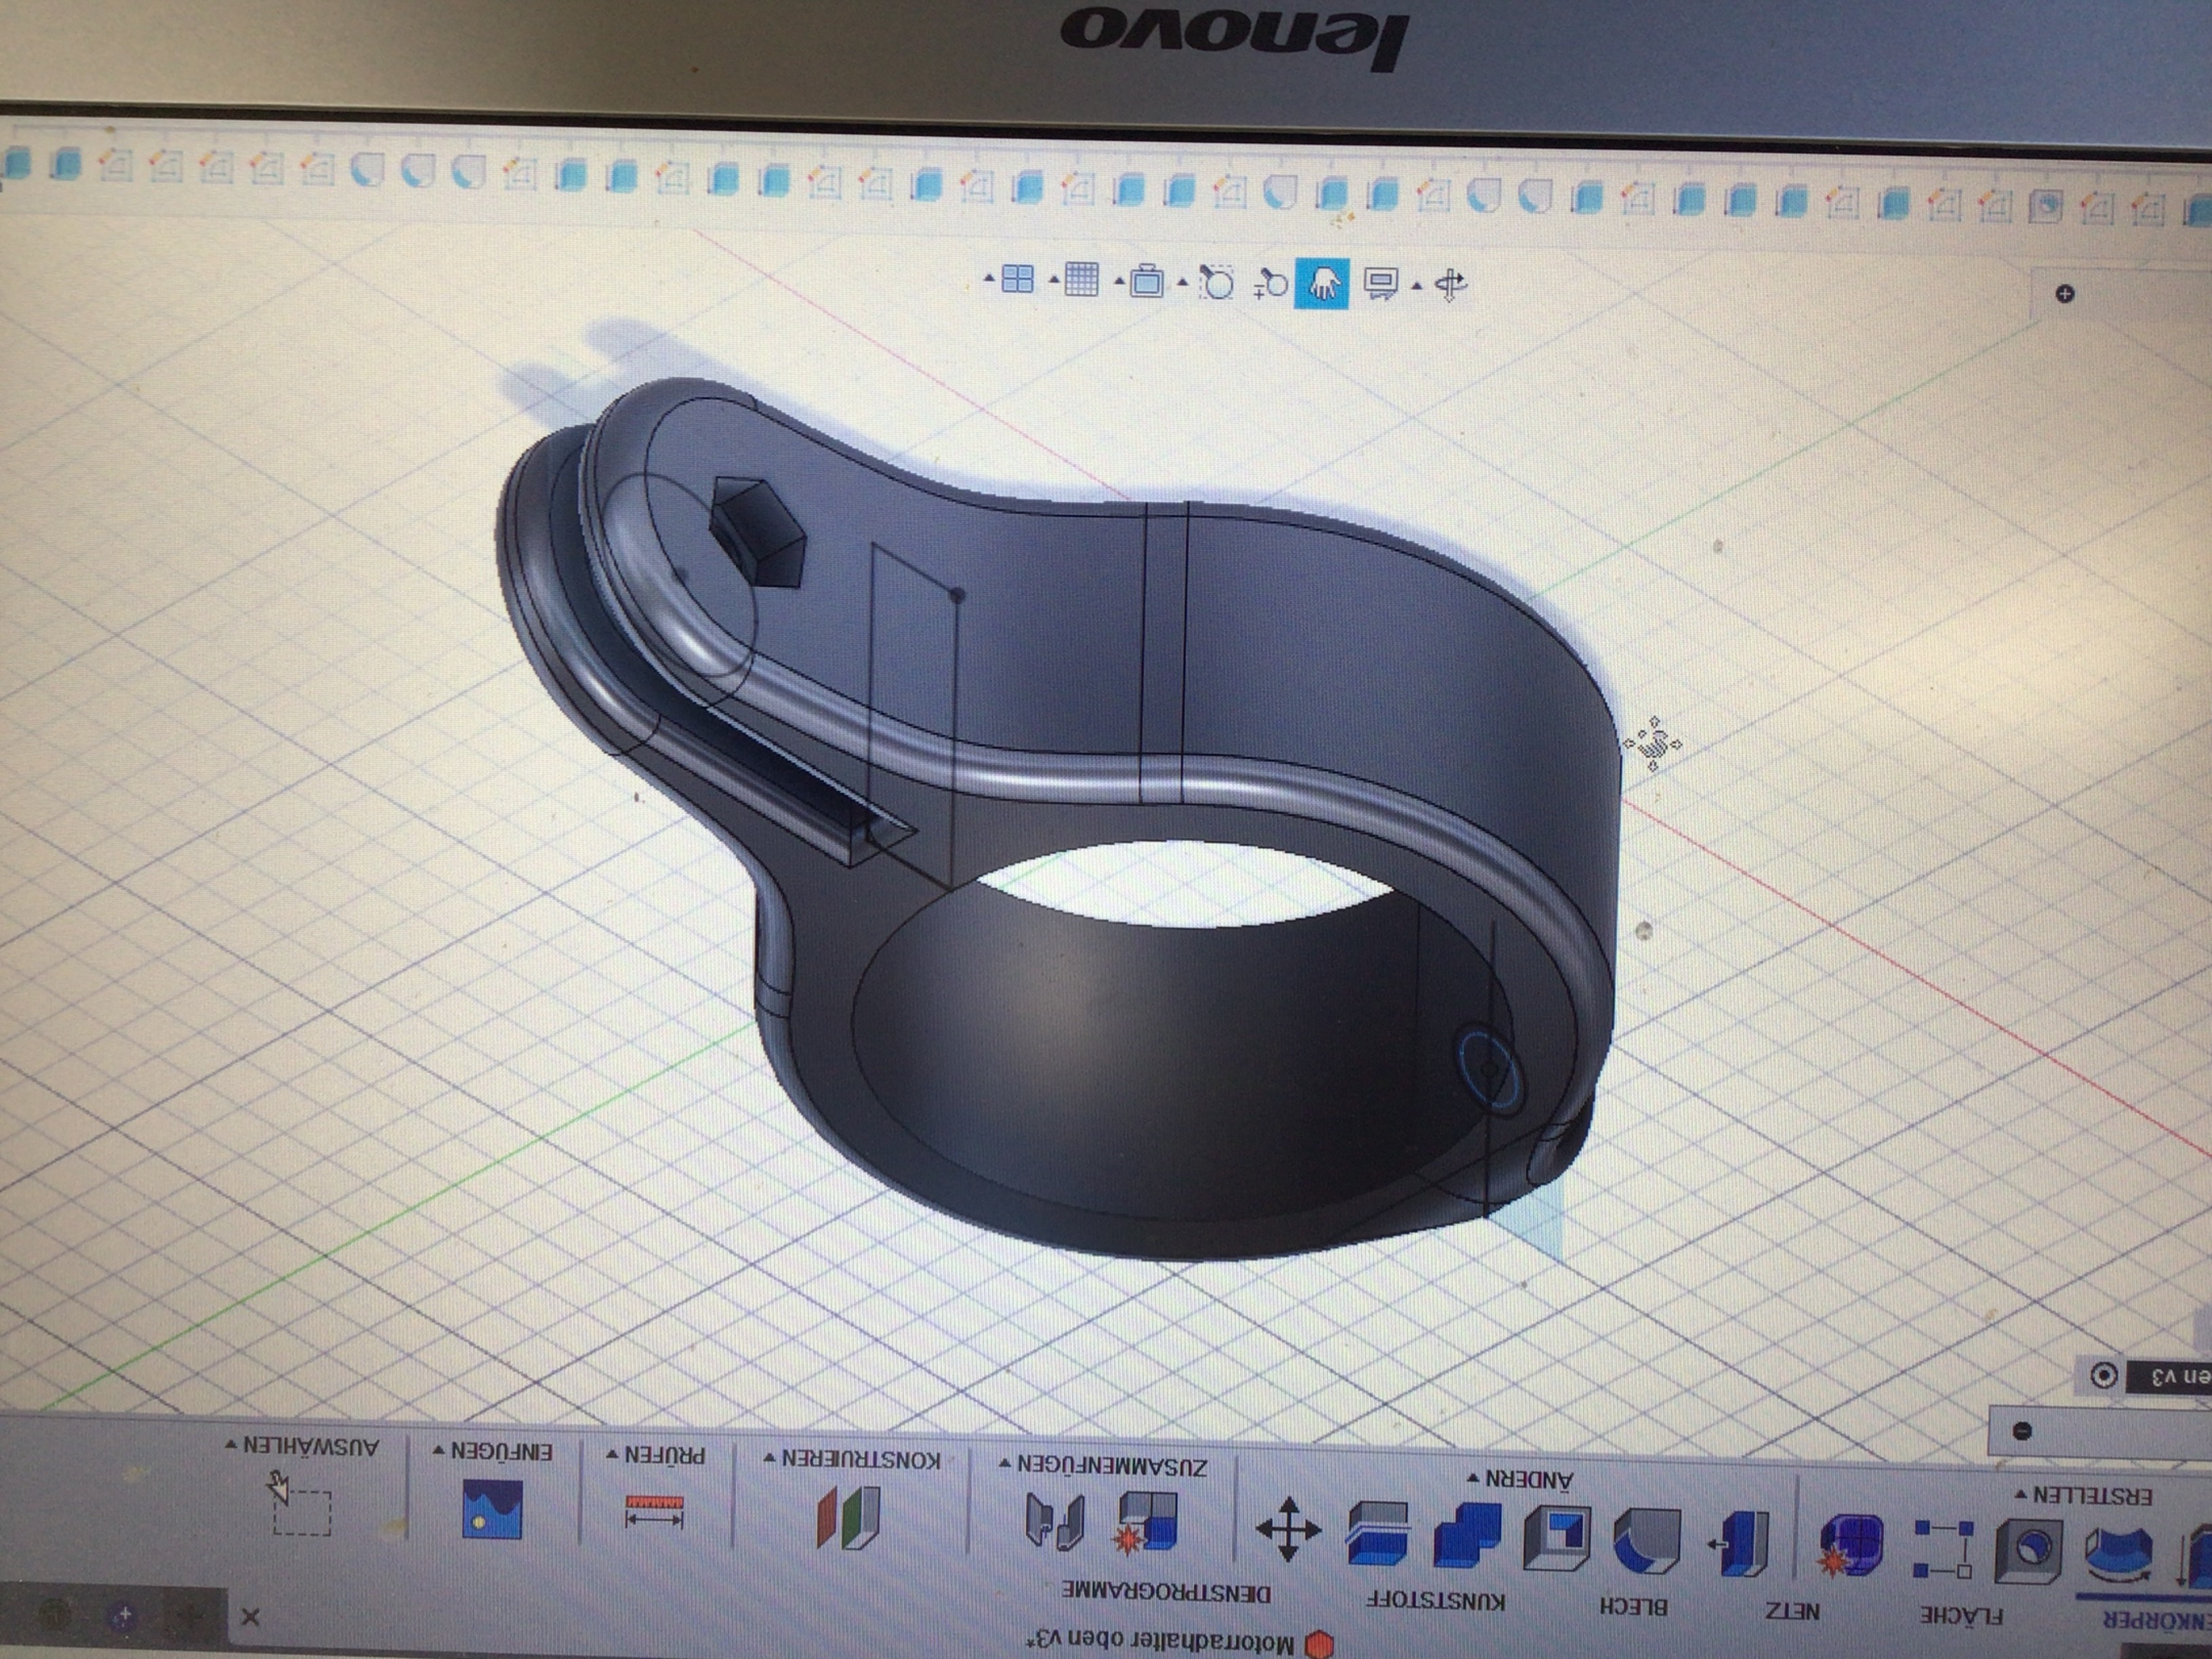Open the ZUSAMMENFÜGEN dropdown menu
Image resolution: width=2212 pixels, height=1659 pixels.
[x=1103, y=1465]
